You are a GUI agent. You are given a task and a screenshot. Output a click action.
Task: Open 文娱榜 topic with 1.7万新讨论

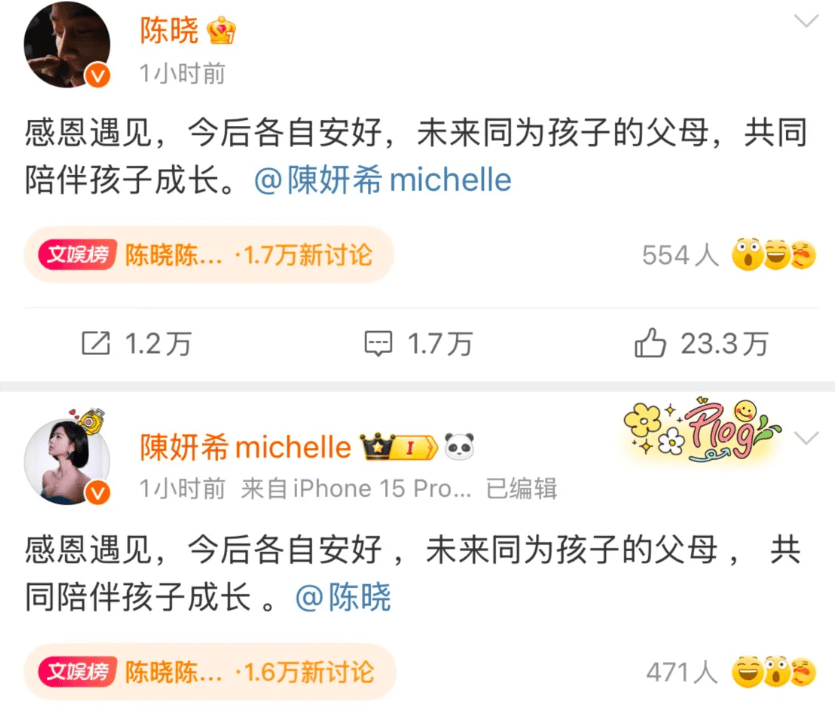[209, 255]
